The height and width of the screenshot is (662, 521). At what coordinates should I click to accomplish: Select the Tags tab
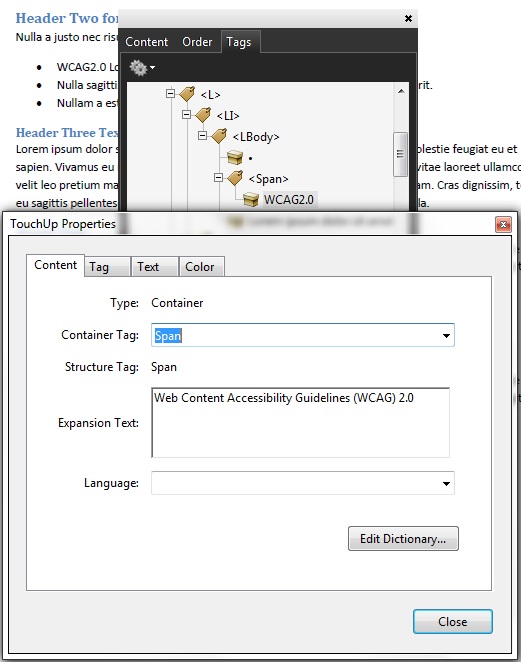(239, 42)
